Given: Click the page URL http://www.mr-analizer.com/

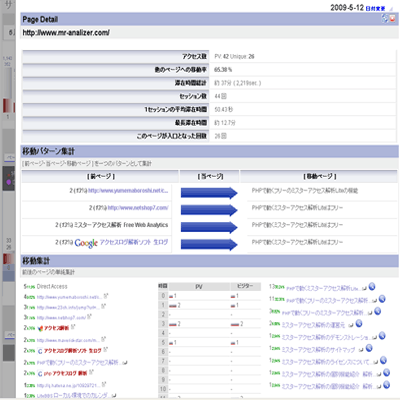Looking at the screenshot, I should [66, 33].
